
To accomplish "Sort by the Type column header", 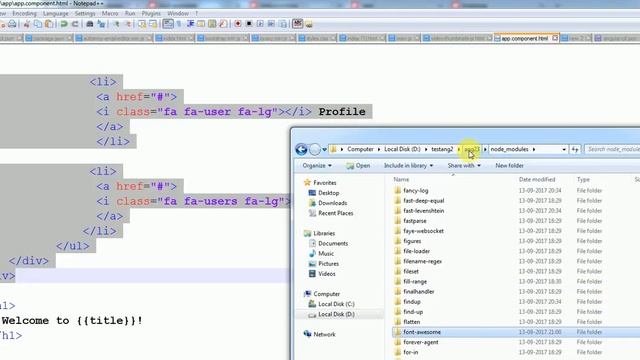I will coord(583,180).
